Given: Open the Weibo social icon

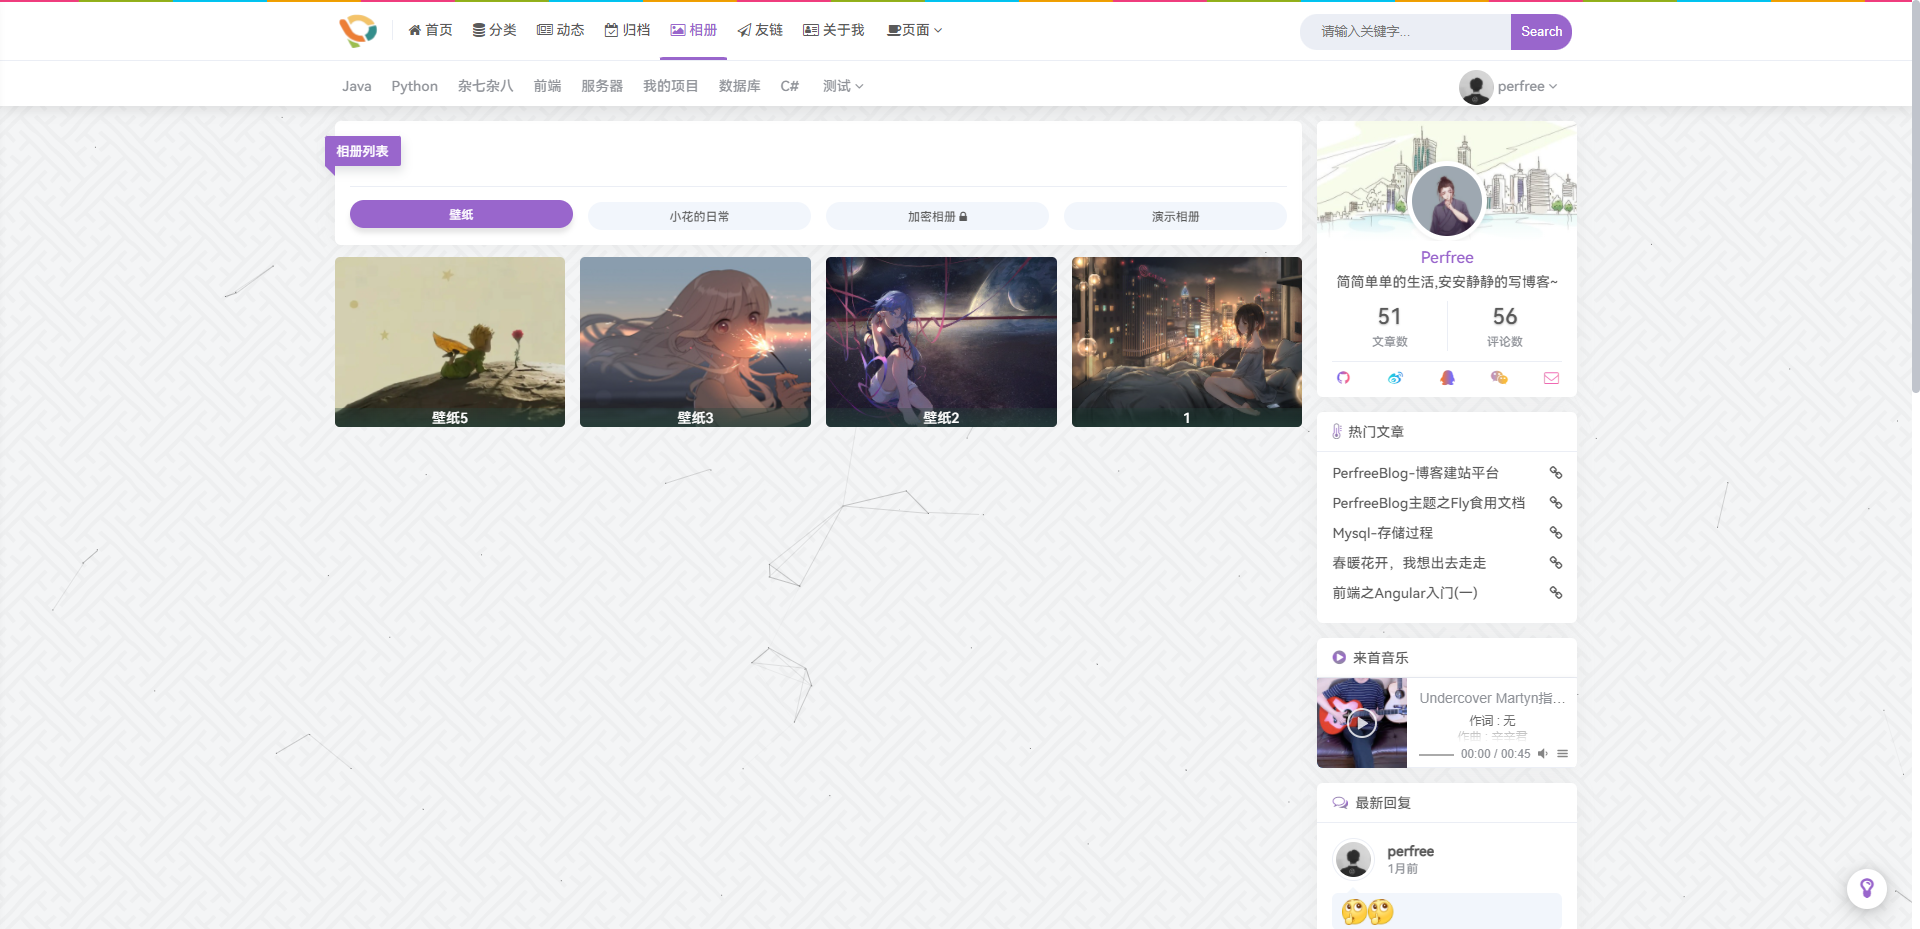Looking at the screenshot, I should [x=1395, y=378].
